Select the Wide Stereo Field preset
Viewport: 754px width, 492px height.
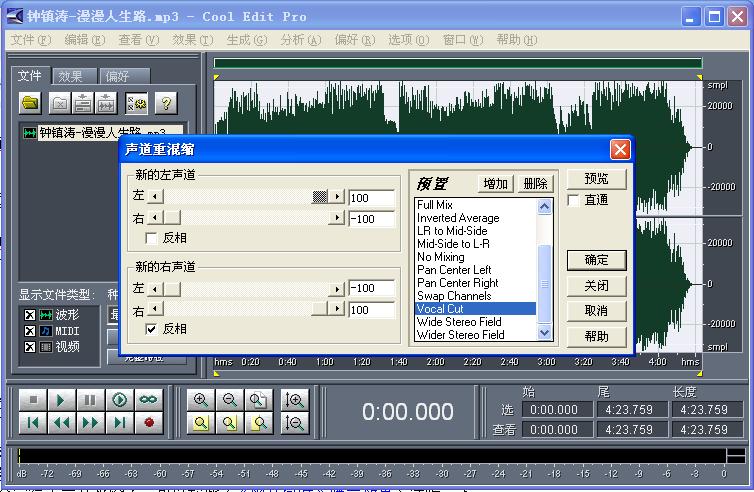[475, 322]
